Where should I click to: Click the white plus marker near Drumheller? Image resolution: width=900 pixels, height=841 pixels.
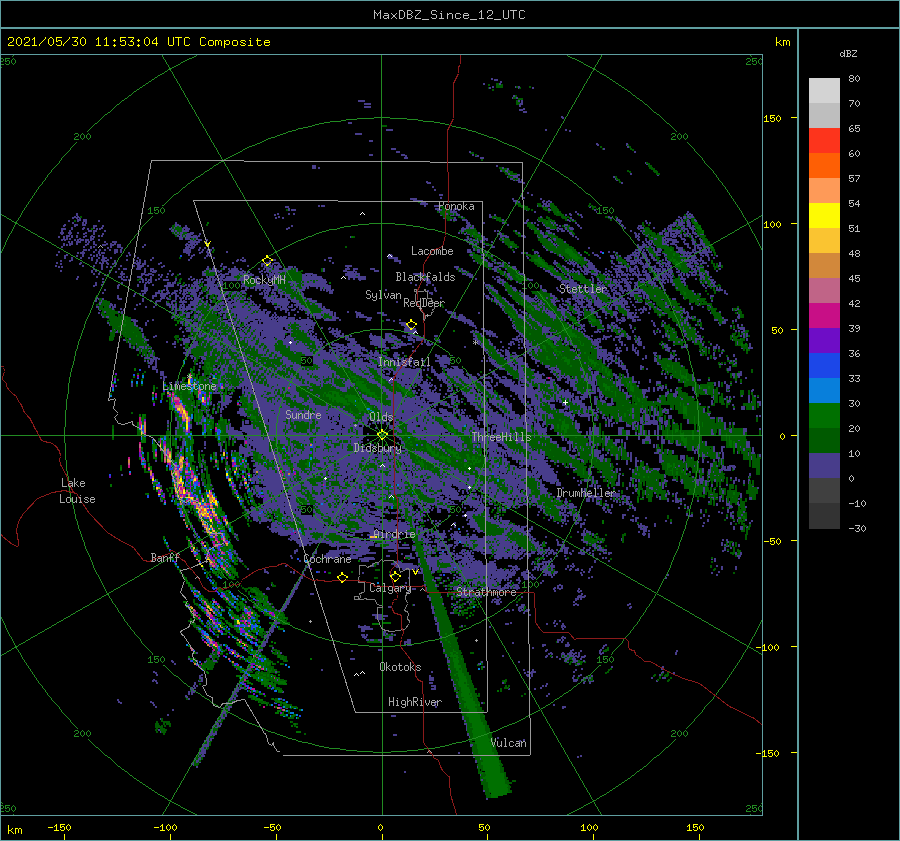(x=565, y=402)
